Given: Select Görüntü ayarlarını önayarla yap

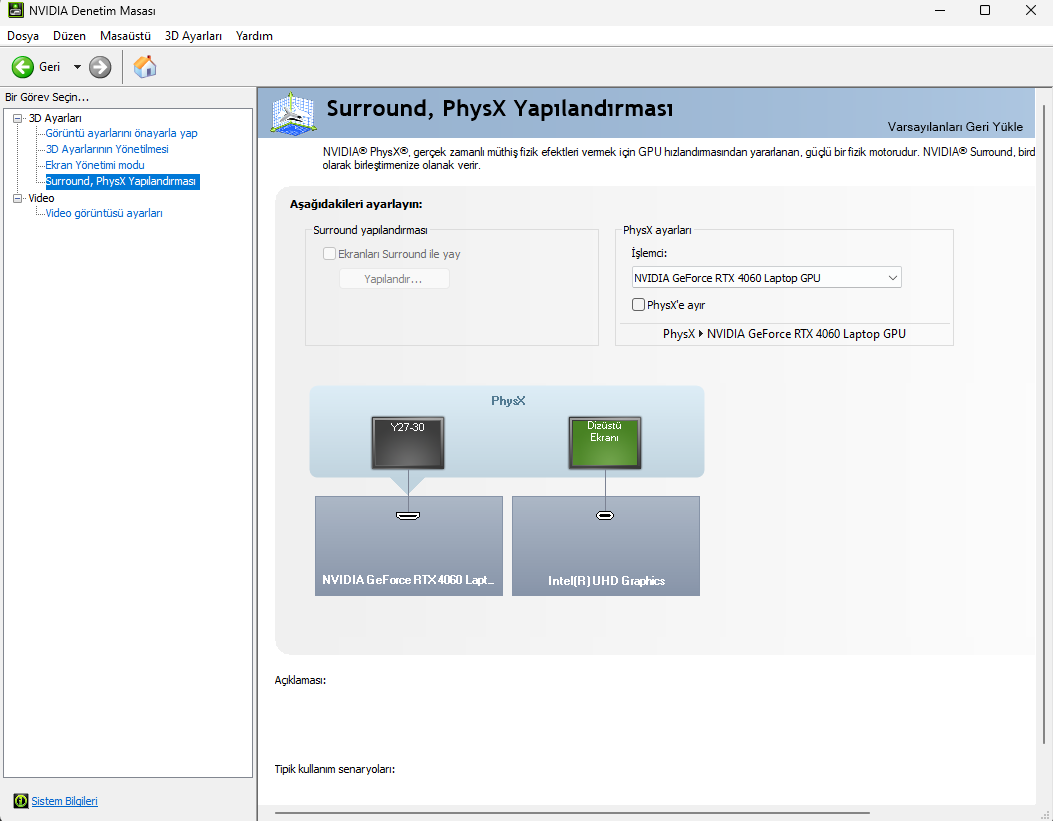Looking at the screenshot, I should (122, 133).
